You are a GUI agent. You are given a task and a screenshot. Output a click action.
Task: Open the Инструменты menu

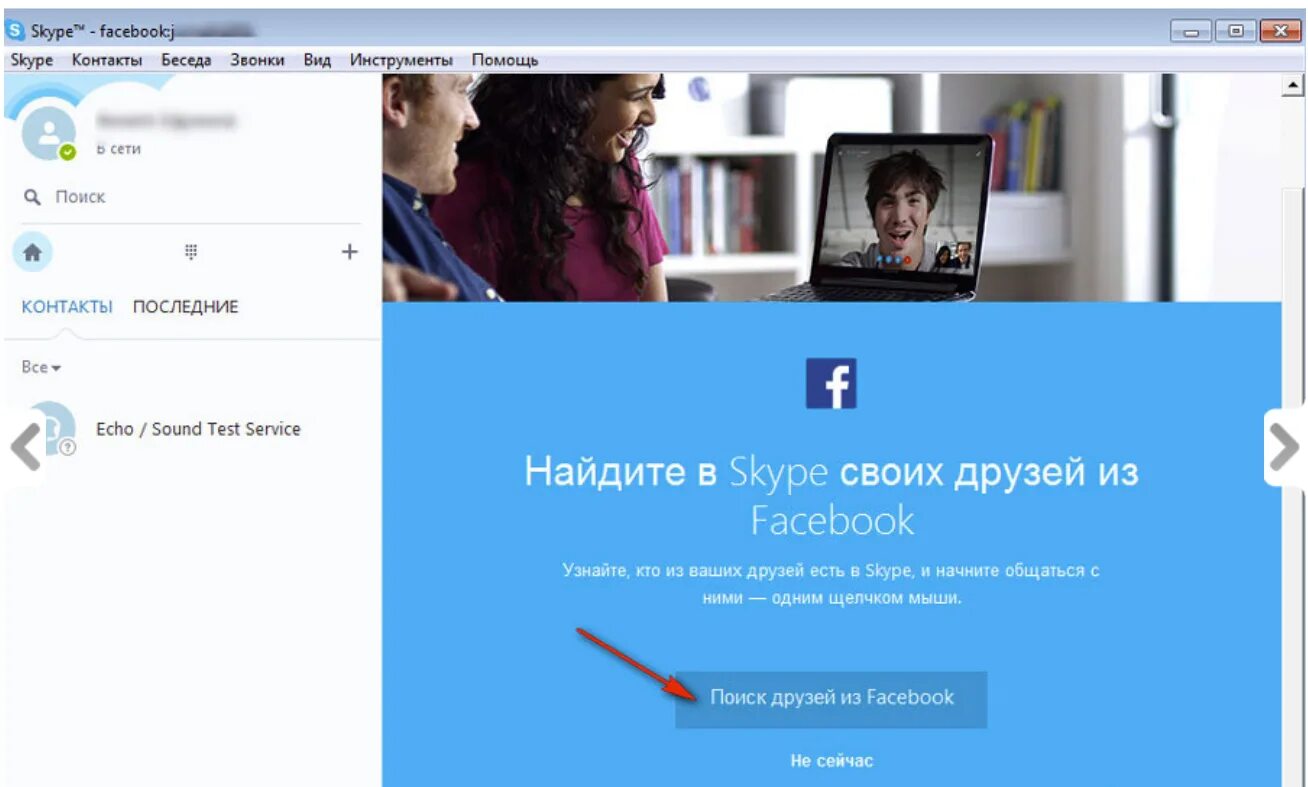pos(401,60)
